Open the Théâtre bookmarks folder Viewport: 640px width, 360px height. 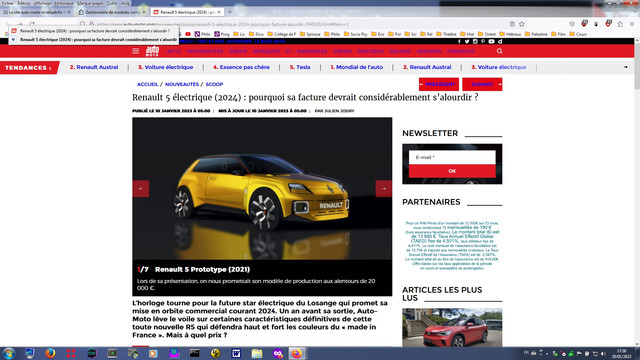(x=446, y=34)
